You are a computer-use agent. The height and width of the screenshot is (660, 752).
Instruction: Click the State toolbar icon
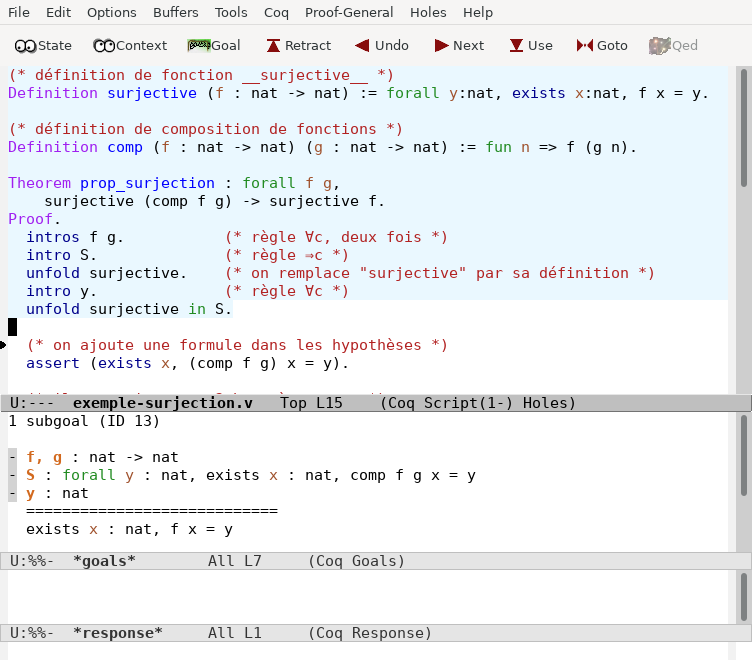(x=43, y=45)
